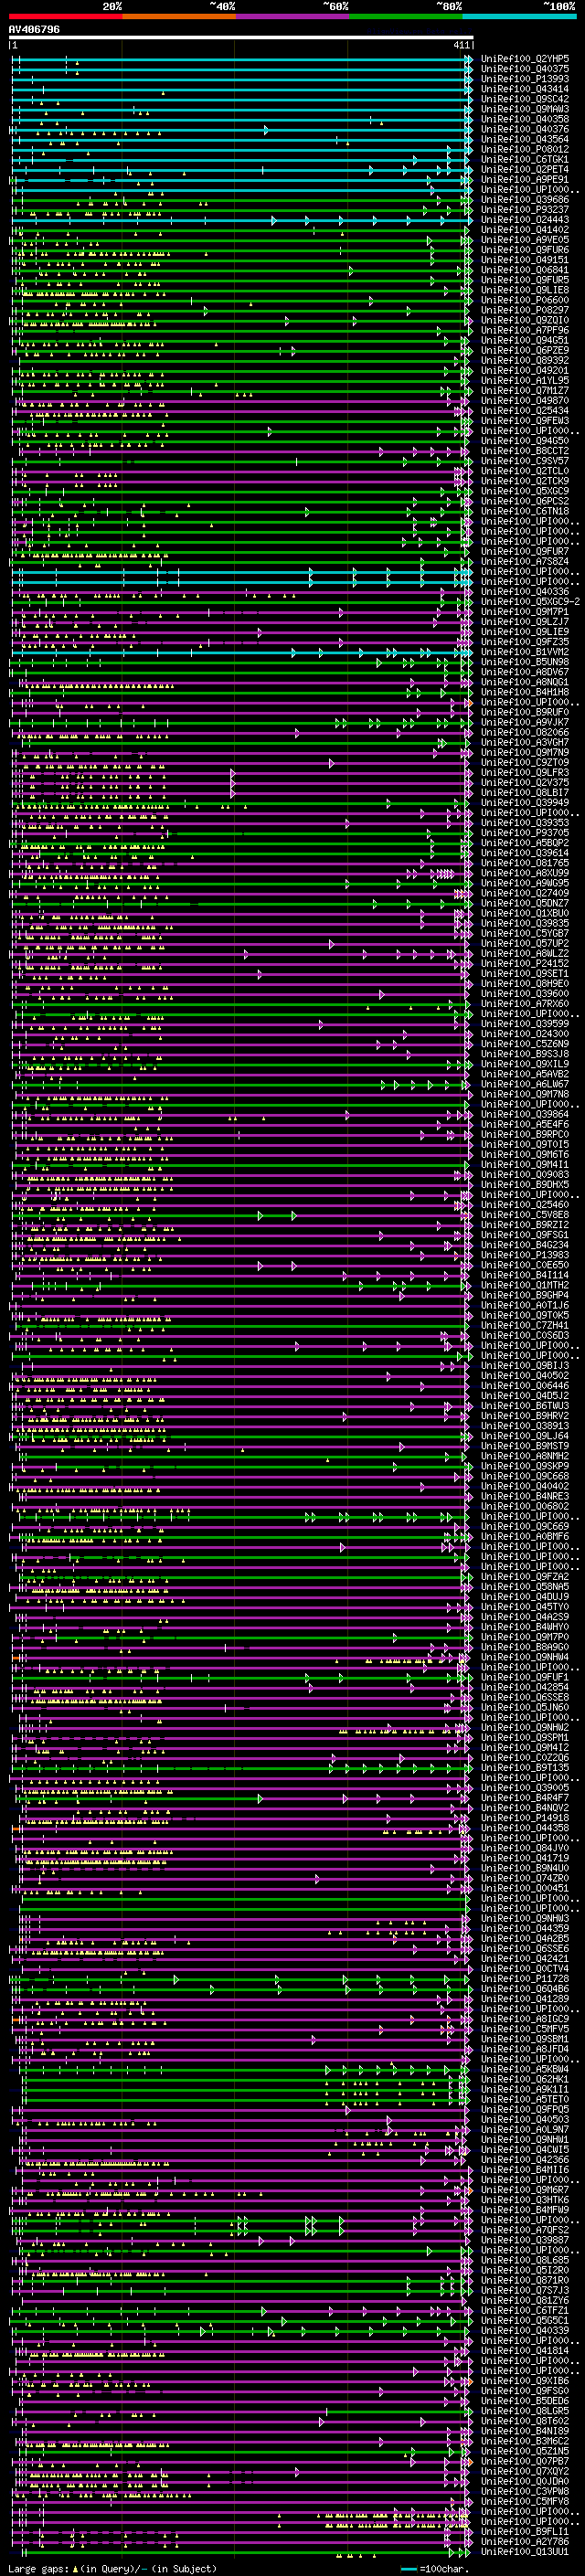Select the UniRef100_Q40358 label

point(524,119)
